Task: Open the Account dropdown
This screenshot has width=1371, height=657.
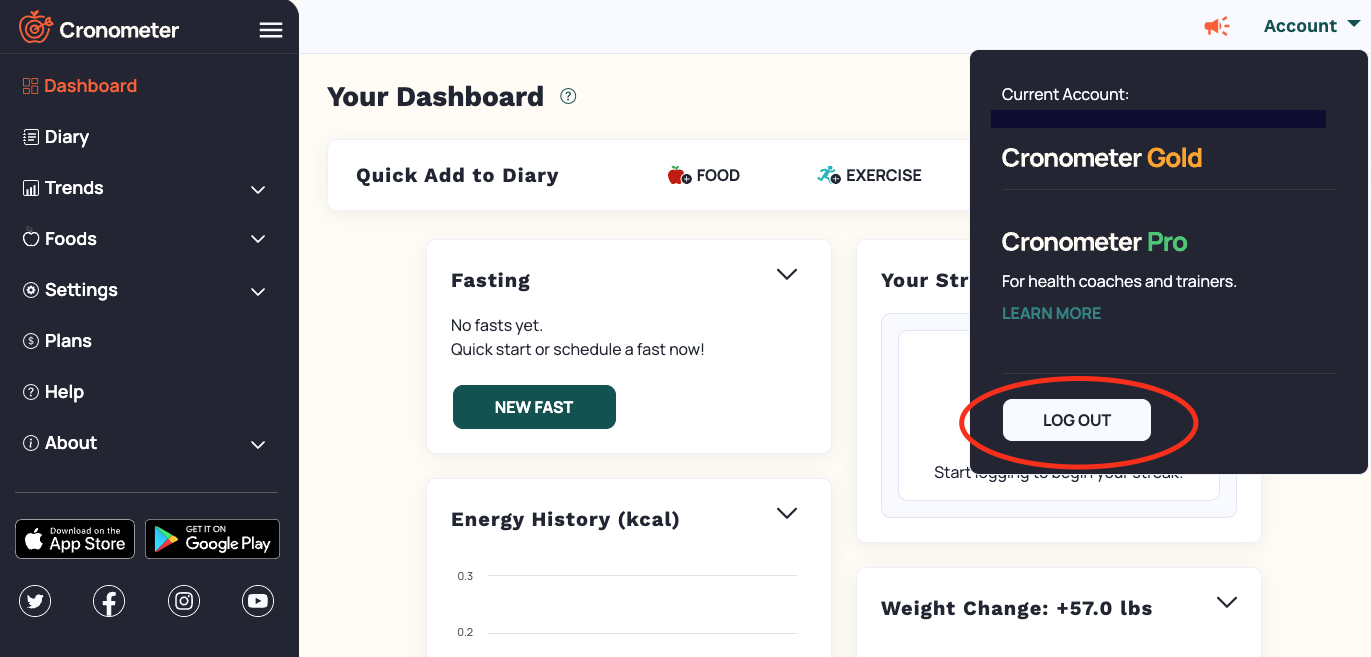Action: point(1311,26)
